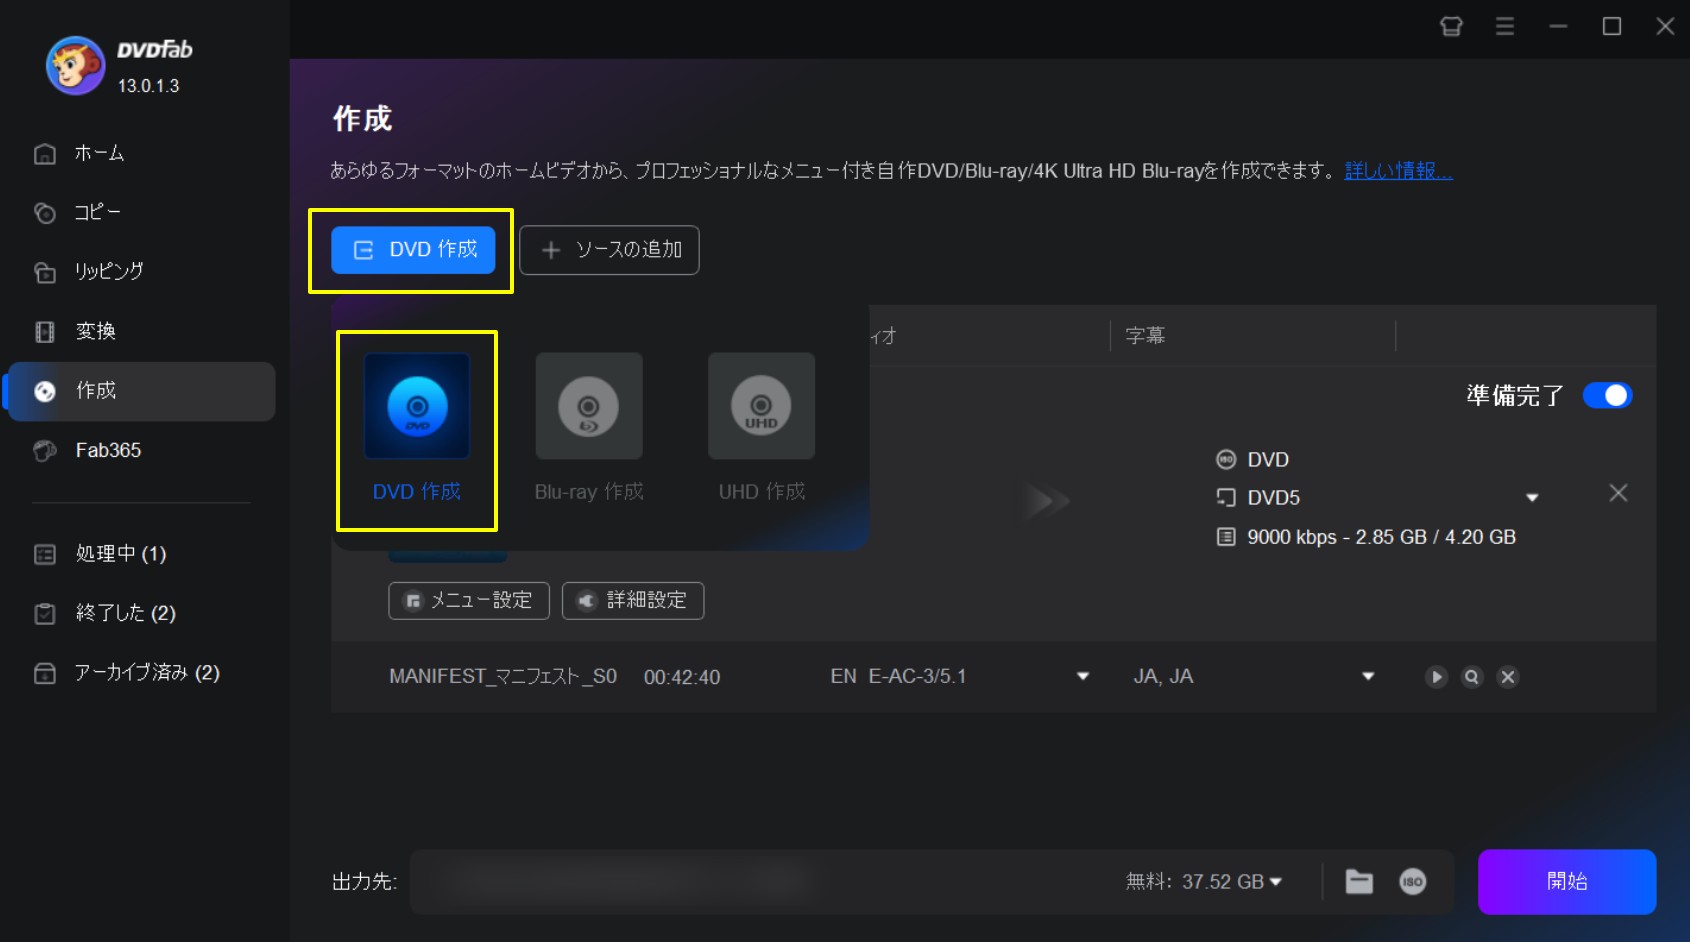Choose Blu-ray 作成 disc option

click(589, 405)
